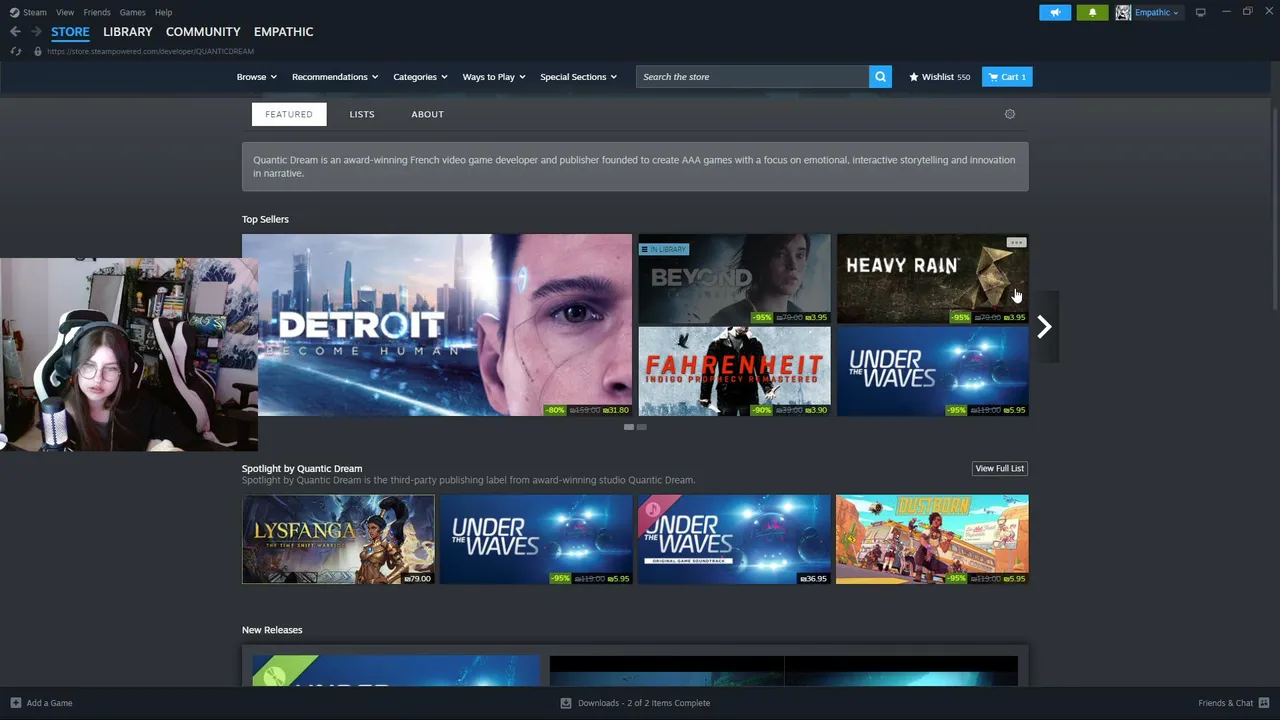Open the Games menu

tap(132, 12)
